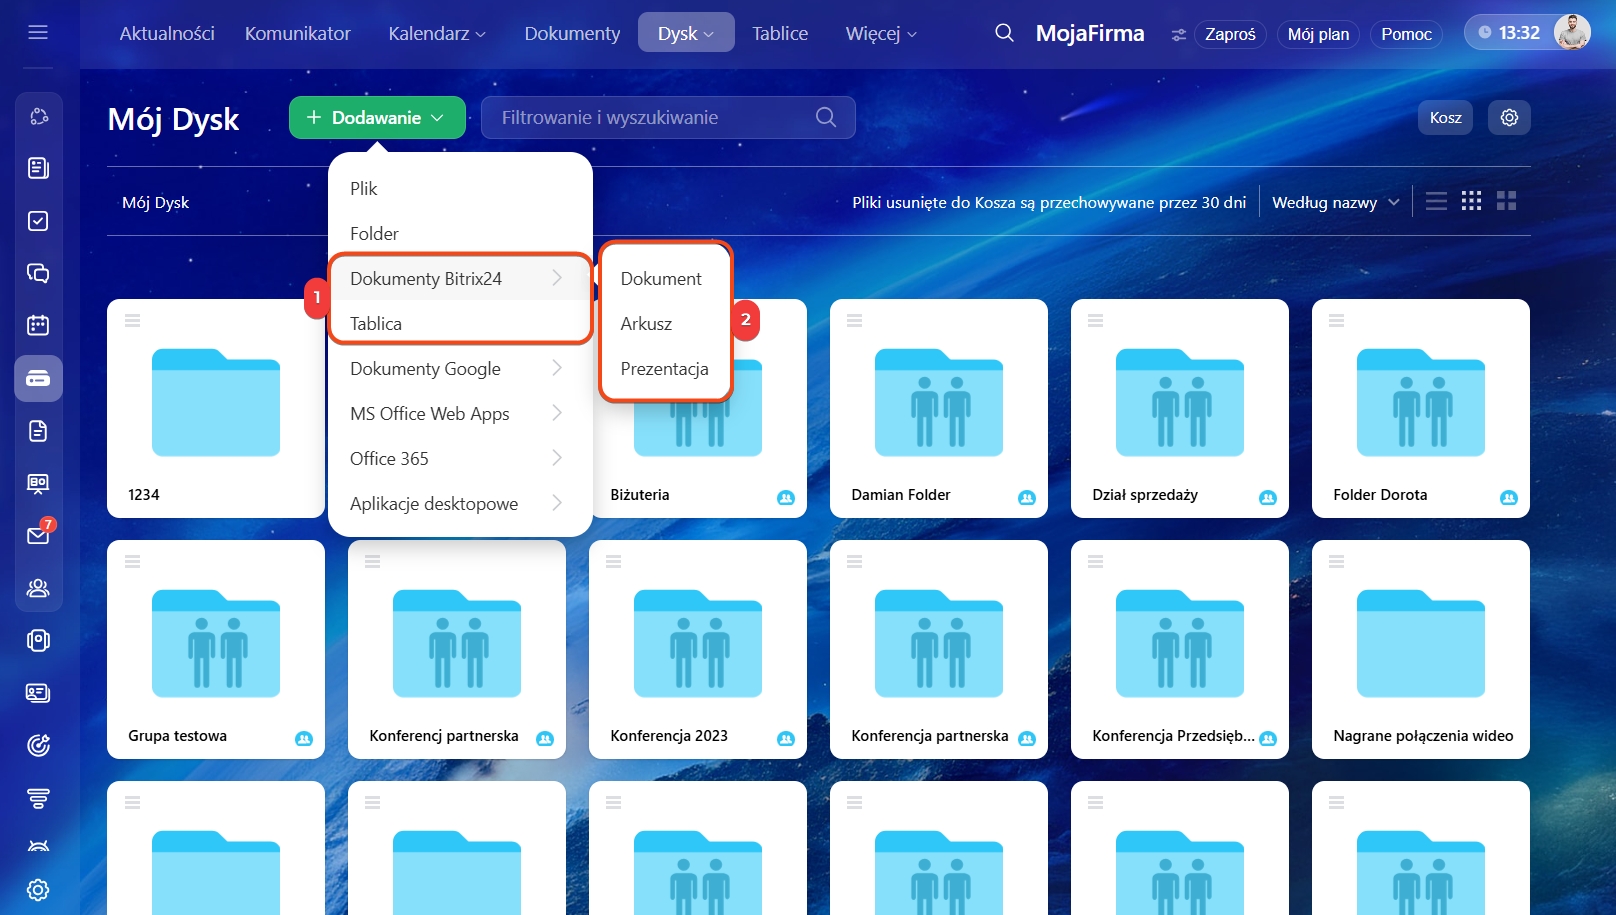Switch to list view layout
The image size is (1616, 915).
point(1436,201)
